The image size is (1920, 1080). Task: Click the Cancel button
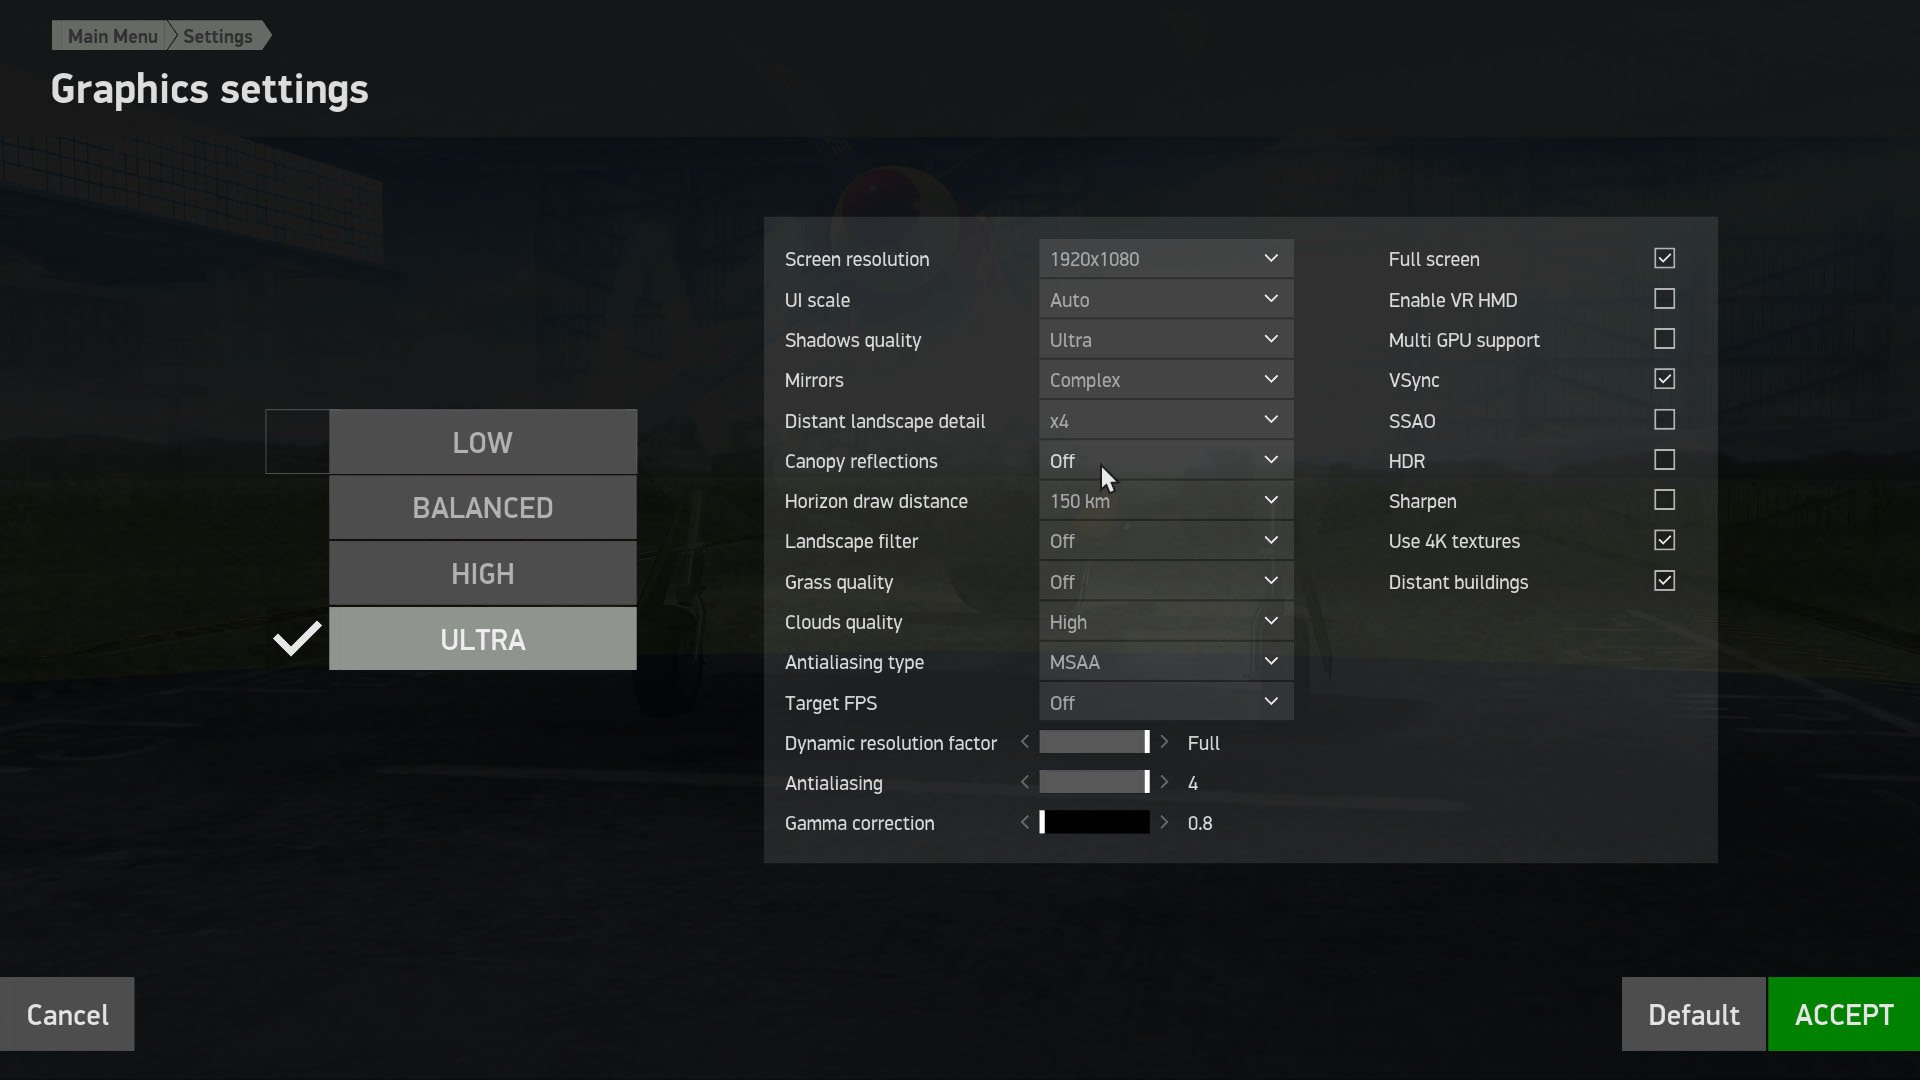pyautogui.click(x=67, y=1014)
